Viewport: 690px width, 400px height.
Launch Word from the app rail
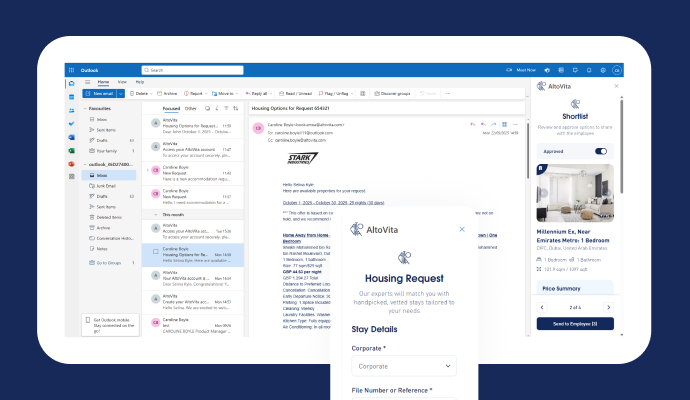point(71,137)
